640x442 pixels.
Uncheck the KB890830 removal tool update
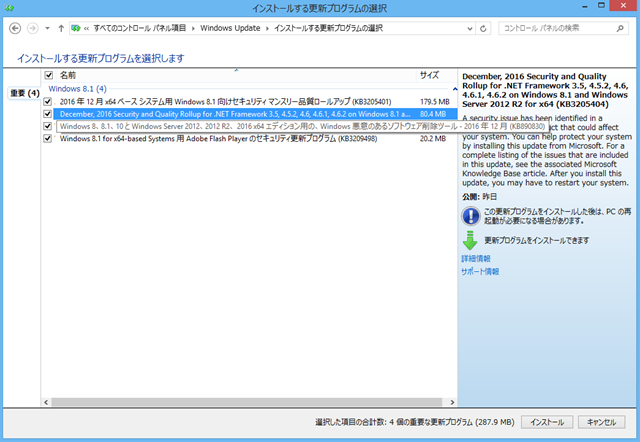pyautogui.click(x=47, y=126)
